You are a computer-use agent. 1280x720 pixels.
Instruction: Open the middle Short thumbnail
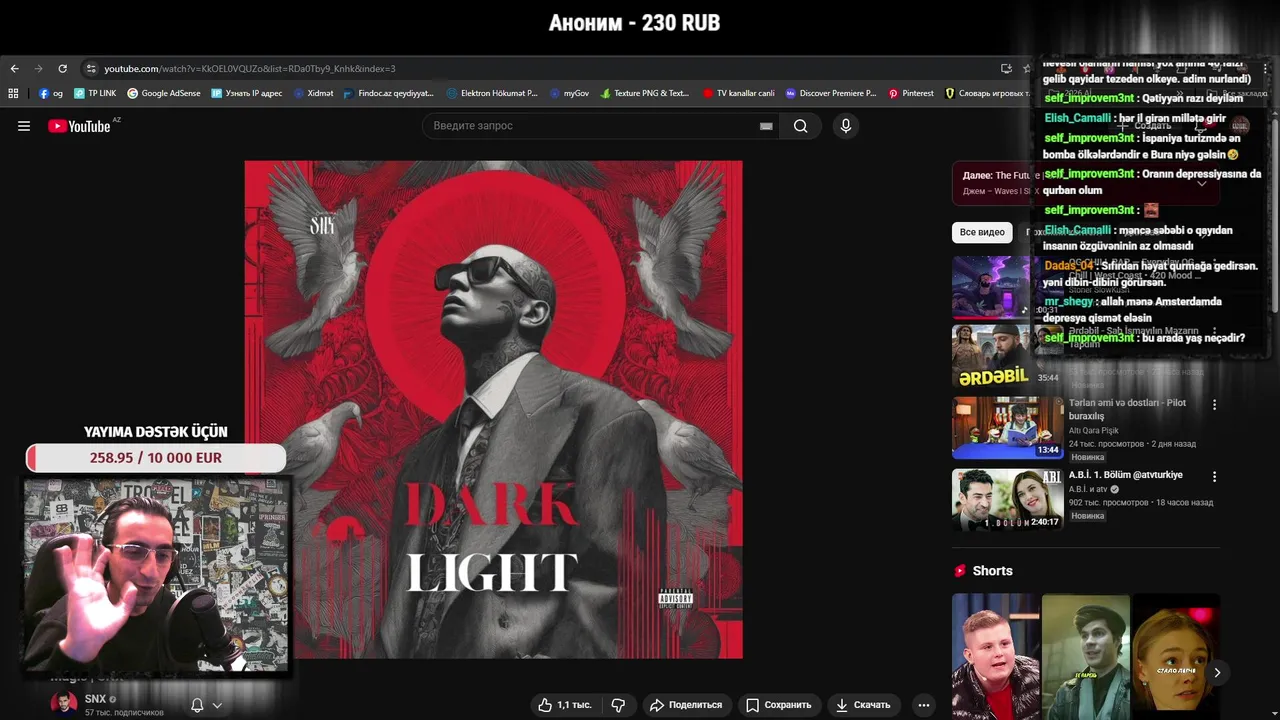pos(1086,656)
